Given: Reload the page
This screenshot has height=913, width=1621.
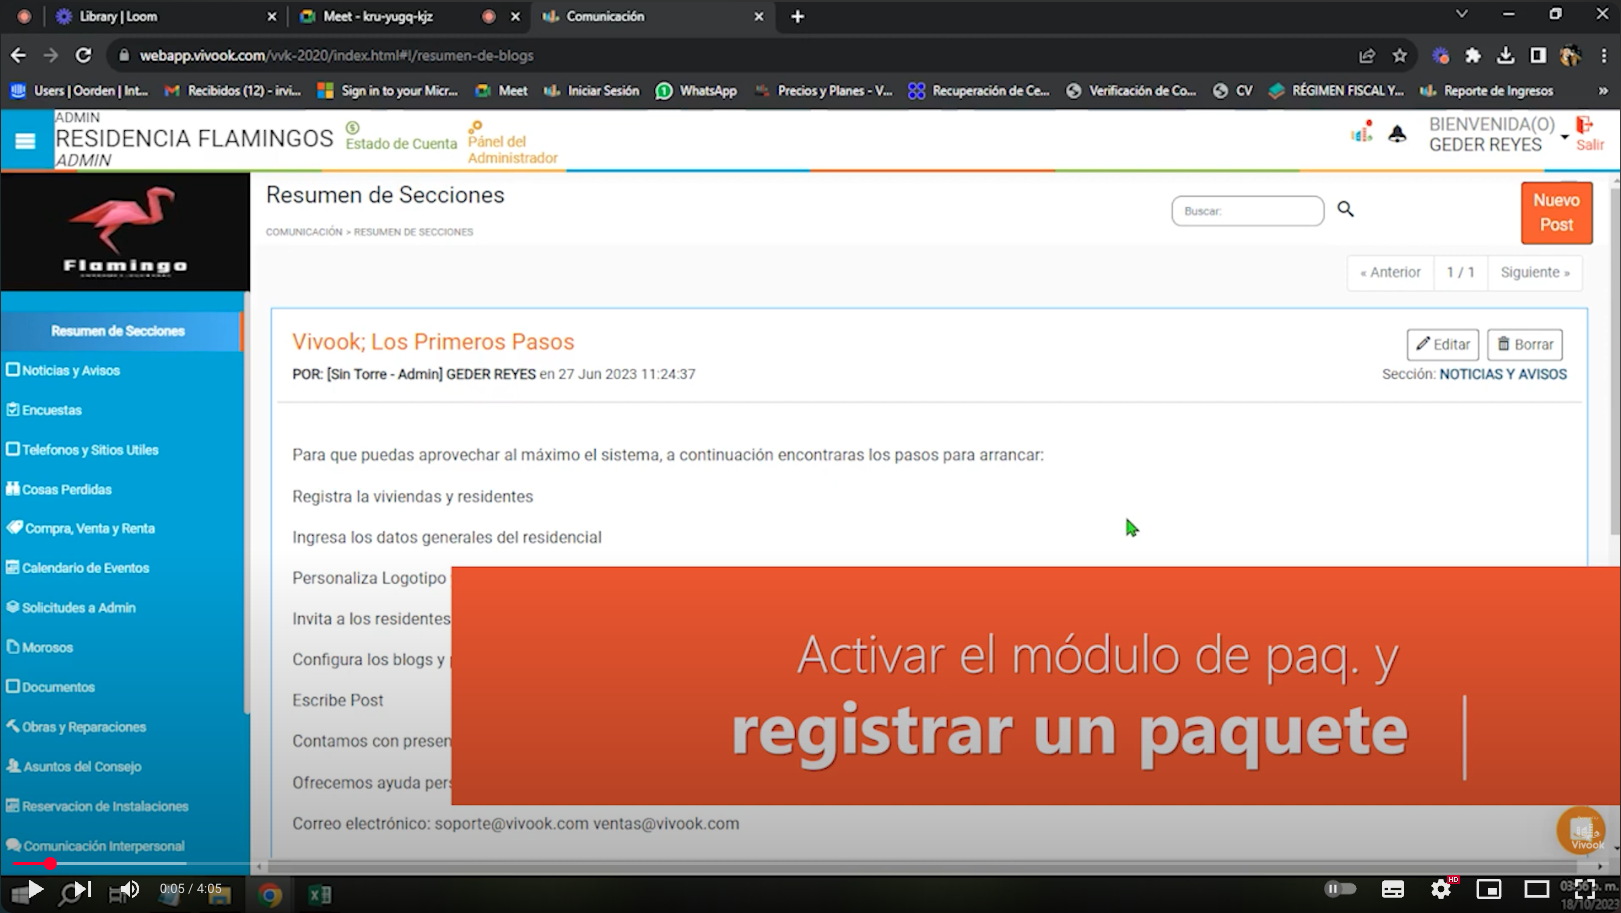Looking at the screenshot, I should pyautogui.click(x=84, y=55).
